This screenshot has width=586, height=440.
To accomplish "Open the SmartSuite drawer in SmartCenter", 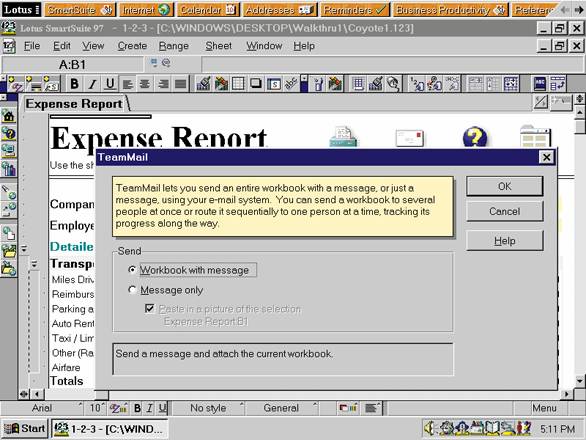I will click(80, 10).
